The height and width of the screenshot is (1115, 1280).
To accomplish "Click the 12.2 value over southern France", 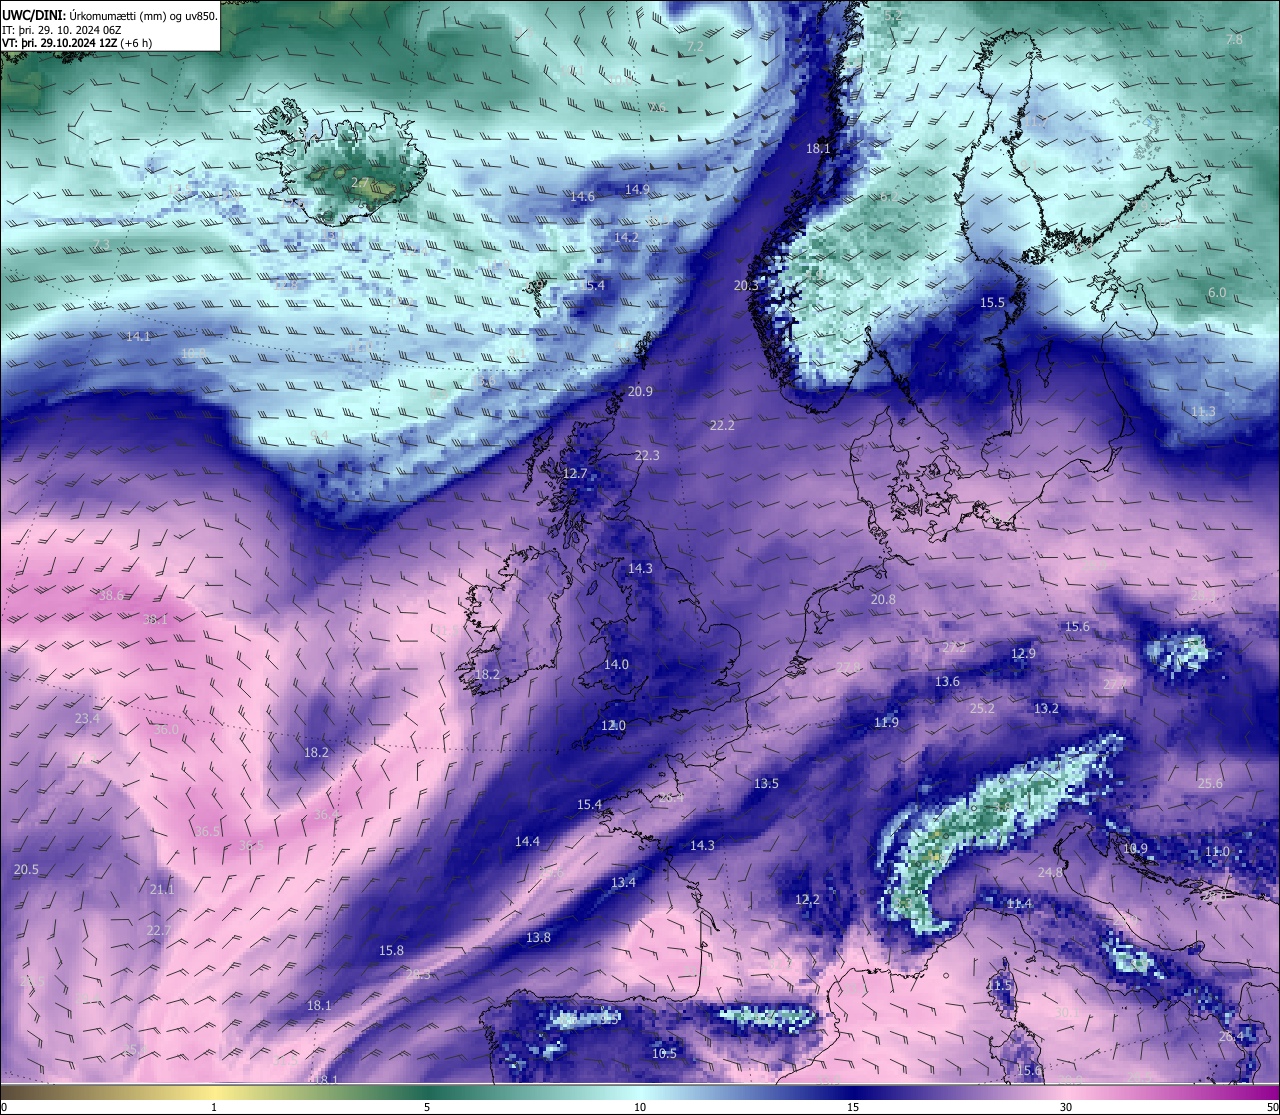I will tap(807, 899).
